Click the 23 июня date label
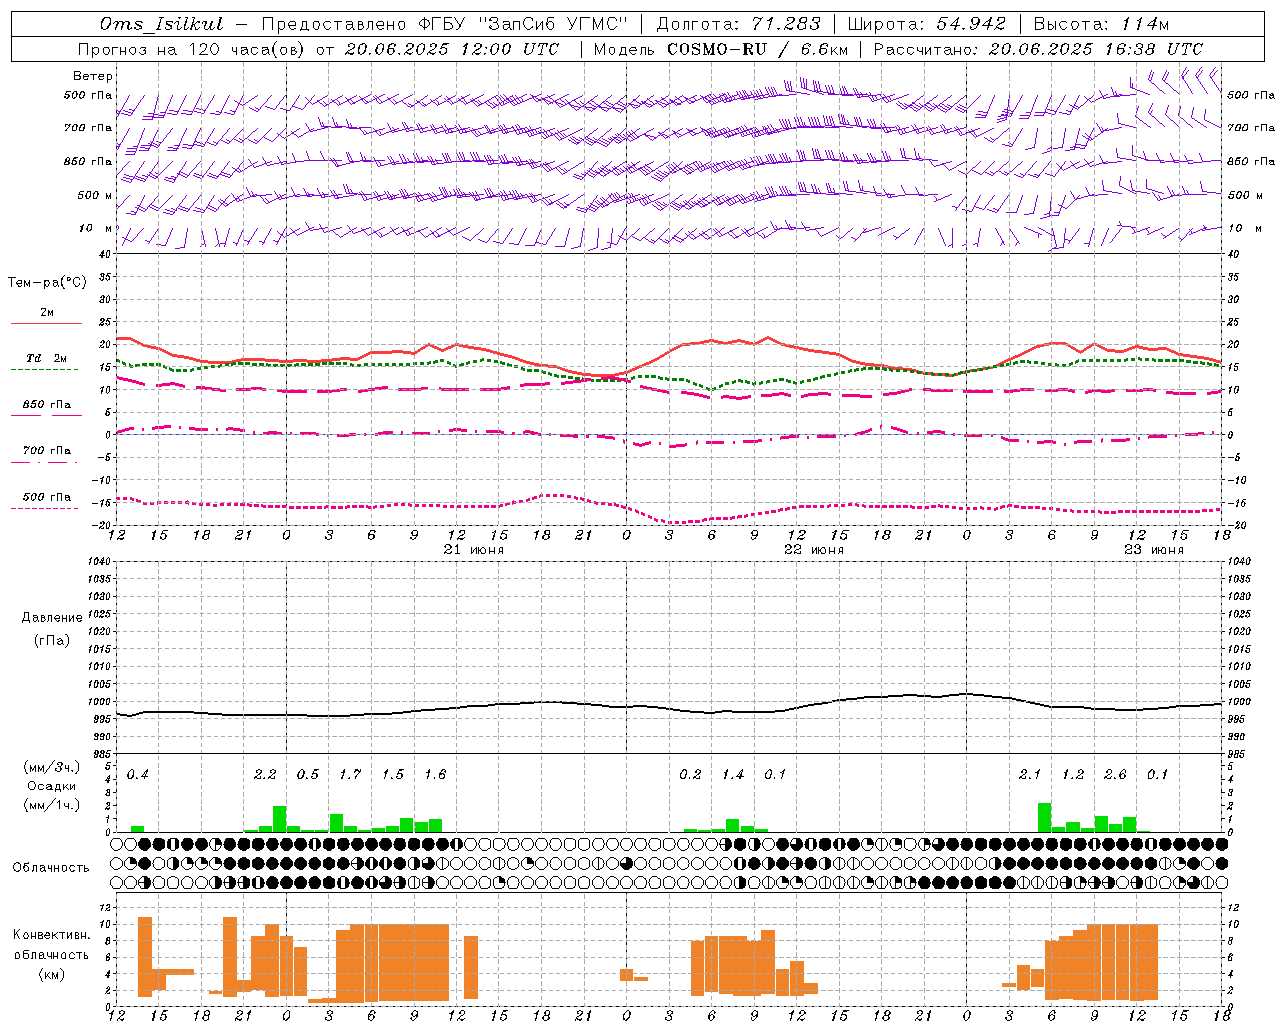 coord(1154,550)
